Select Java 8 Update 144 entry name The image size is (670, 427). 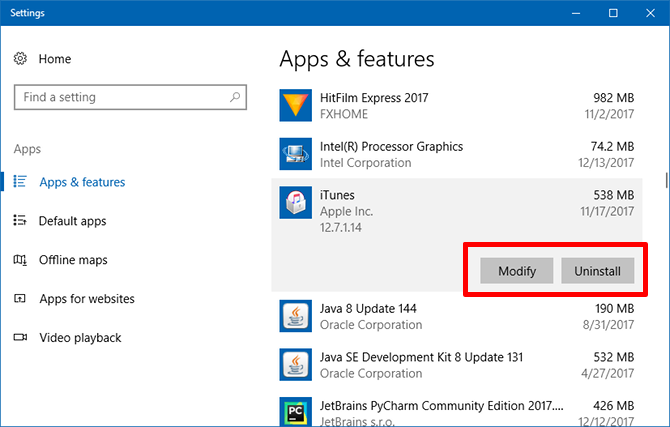coord(368,309)
